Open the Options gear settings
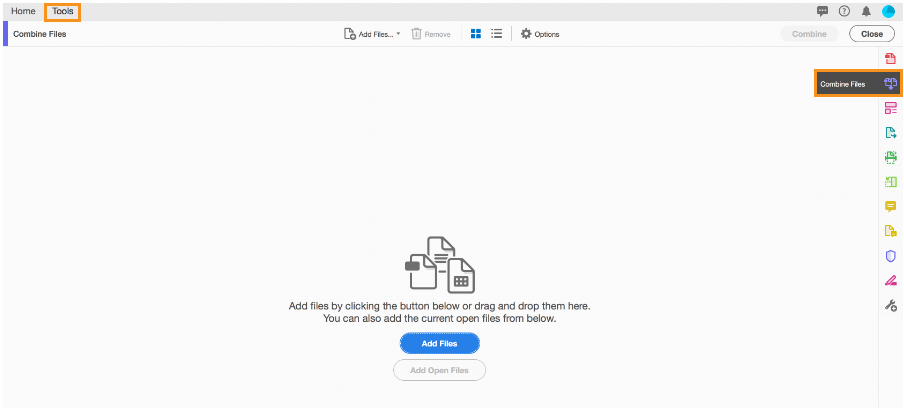The height and width of the screenshot is (408, 904). pyautogui.click(x=540, y=34)
